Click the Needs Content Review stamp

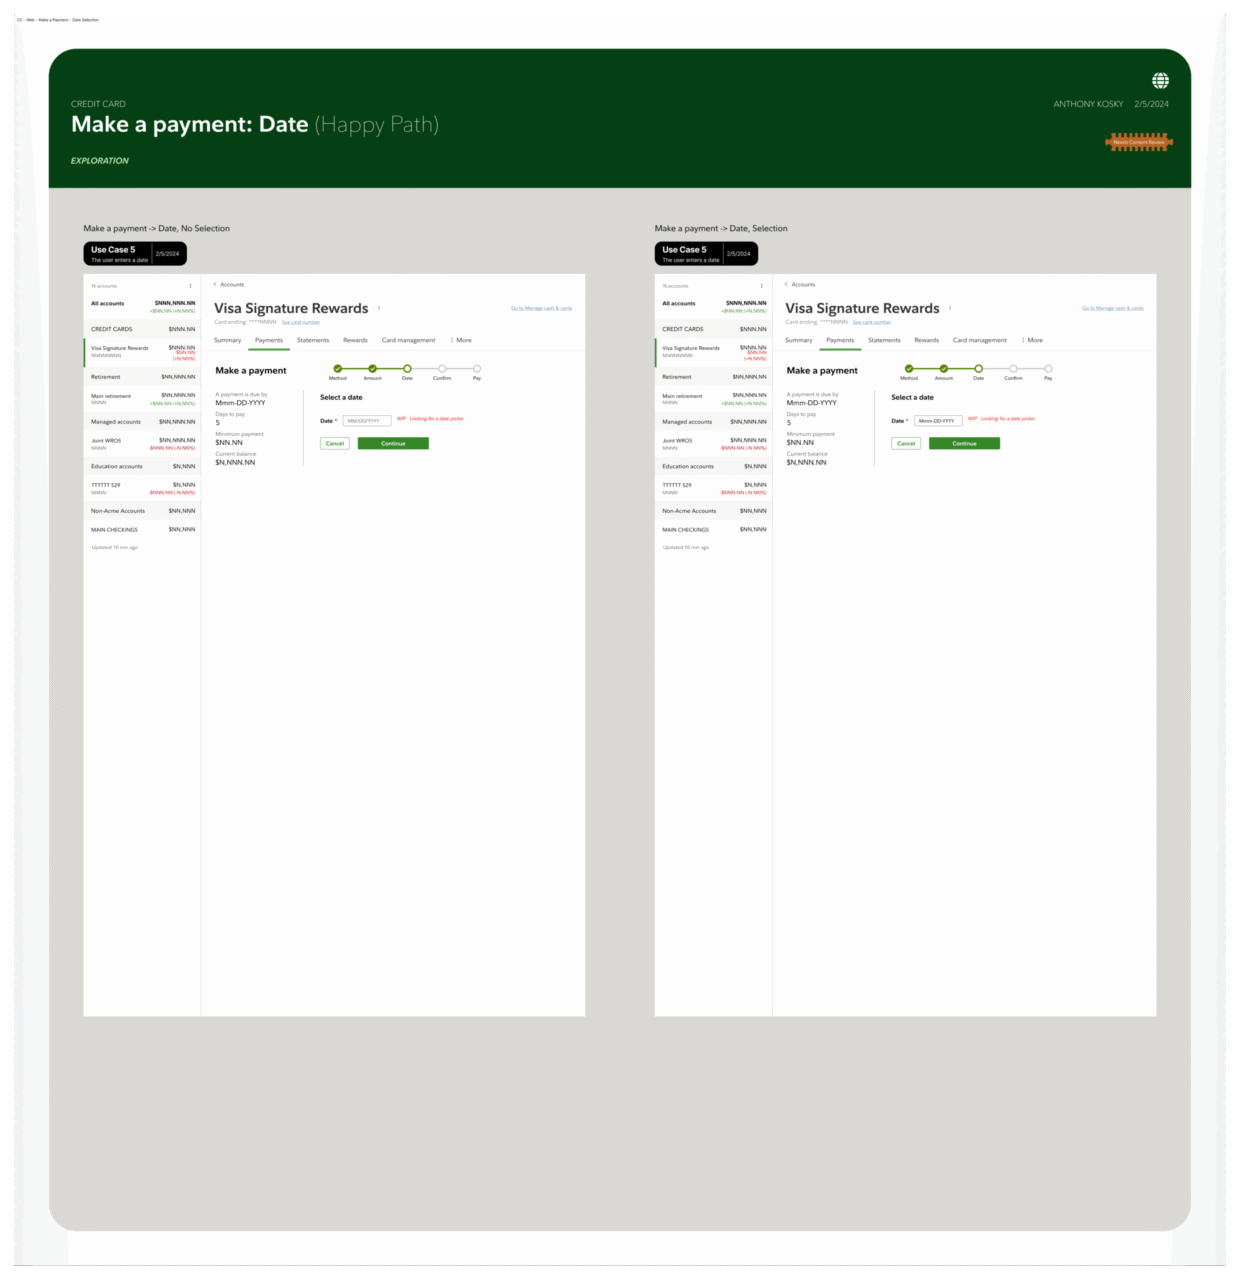[1138, 141]
